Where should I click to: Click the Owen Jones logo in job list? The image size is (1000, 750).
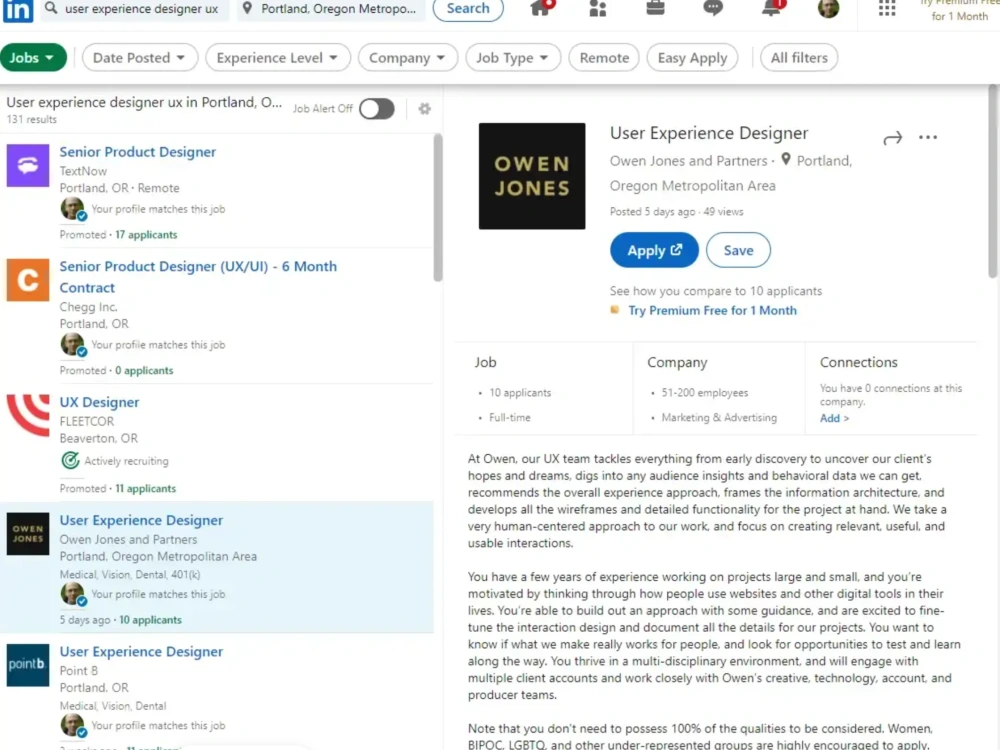tap(27, 534)
